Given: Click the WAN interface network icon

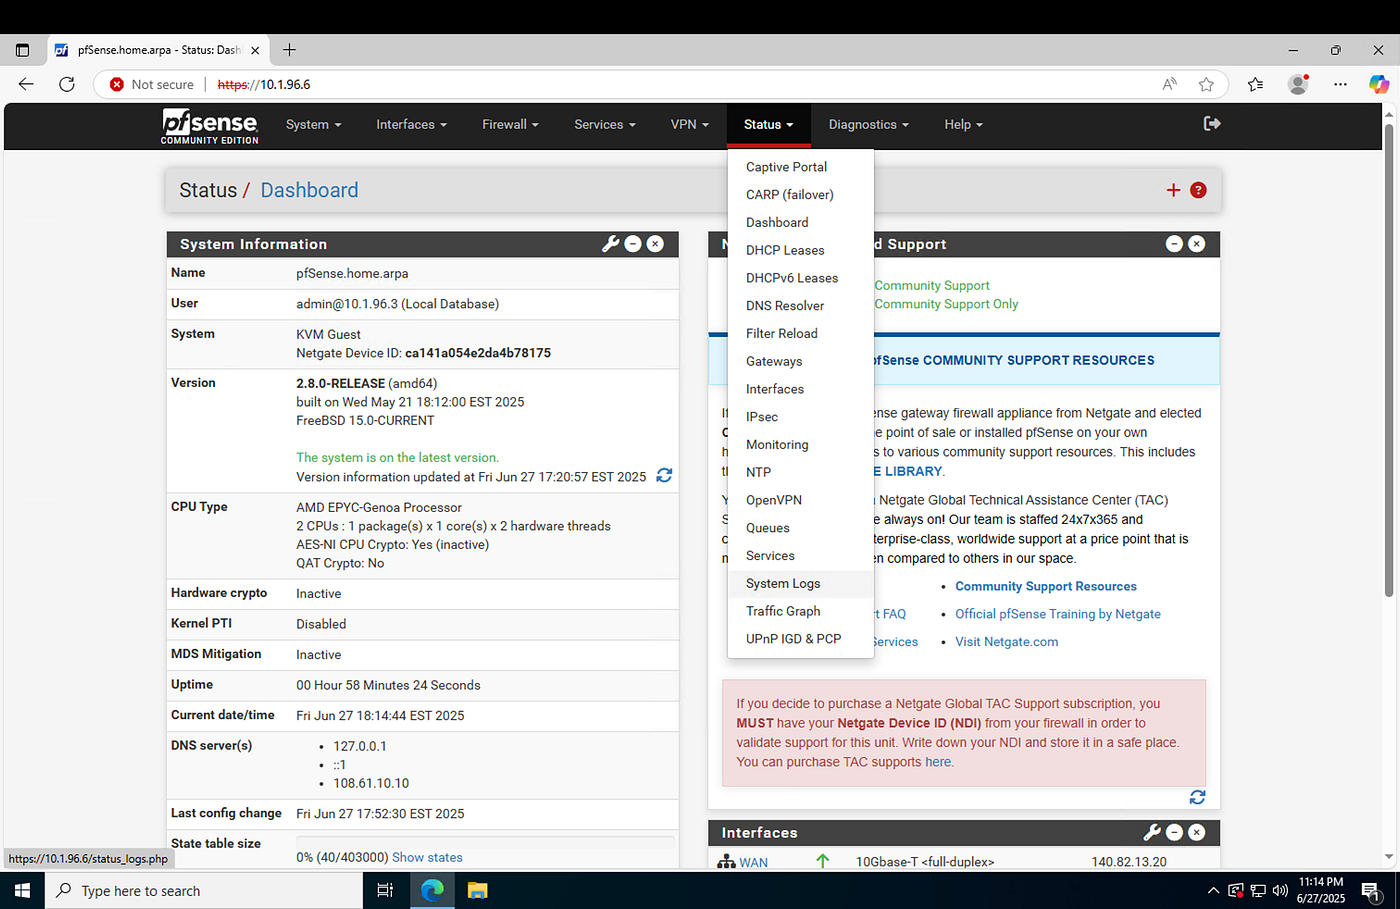Looking at the screenshot, I should 727,862.
